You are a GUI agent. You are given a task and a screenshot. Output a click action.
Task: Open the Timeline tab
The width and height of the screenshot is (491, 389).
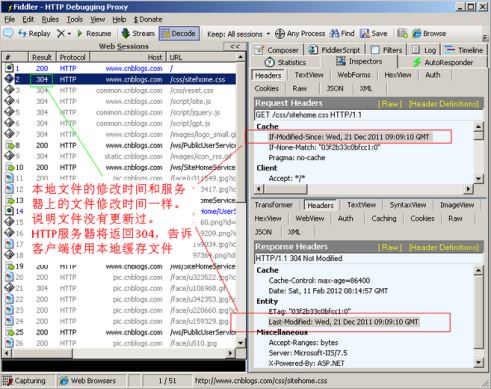pos(463,50)
